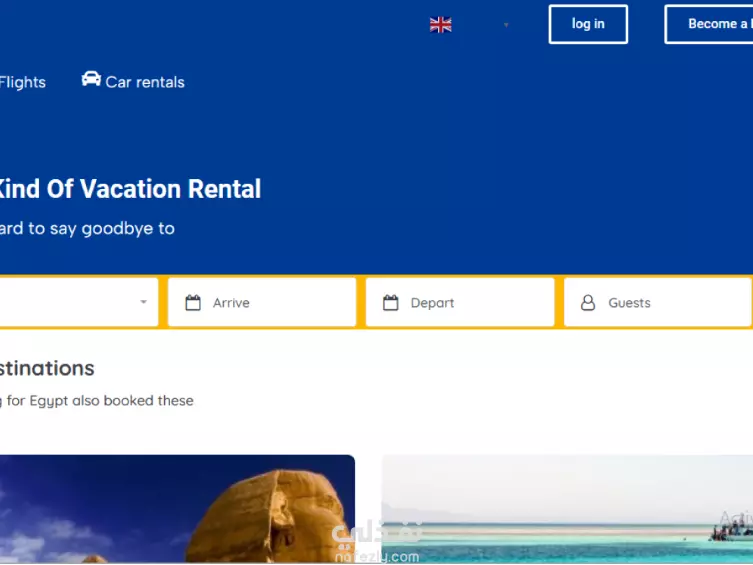Open the Sphinx destination thumbnail
This screenshot has height=565, width=753.
pyautogui.click(x=177, y=509)
